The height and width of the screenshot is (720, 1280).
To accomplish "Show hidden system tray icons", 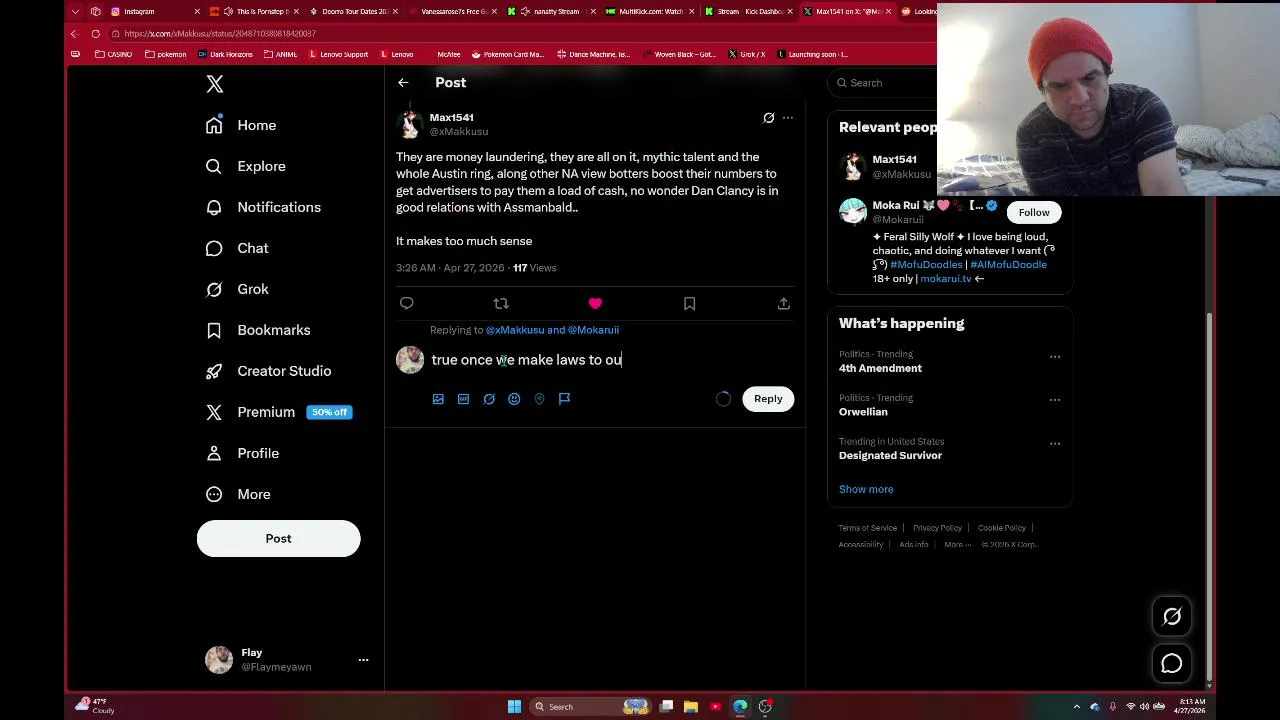I will click(1077, 707).
